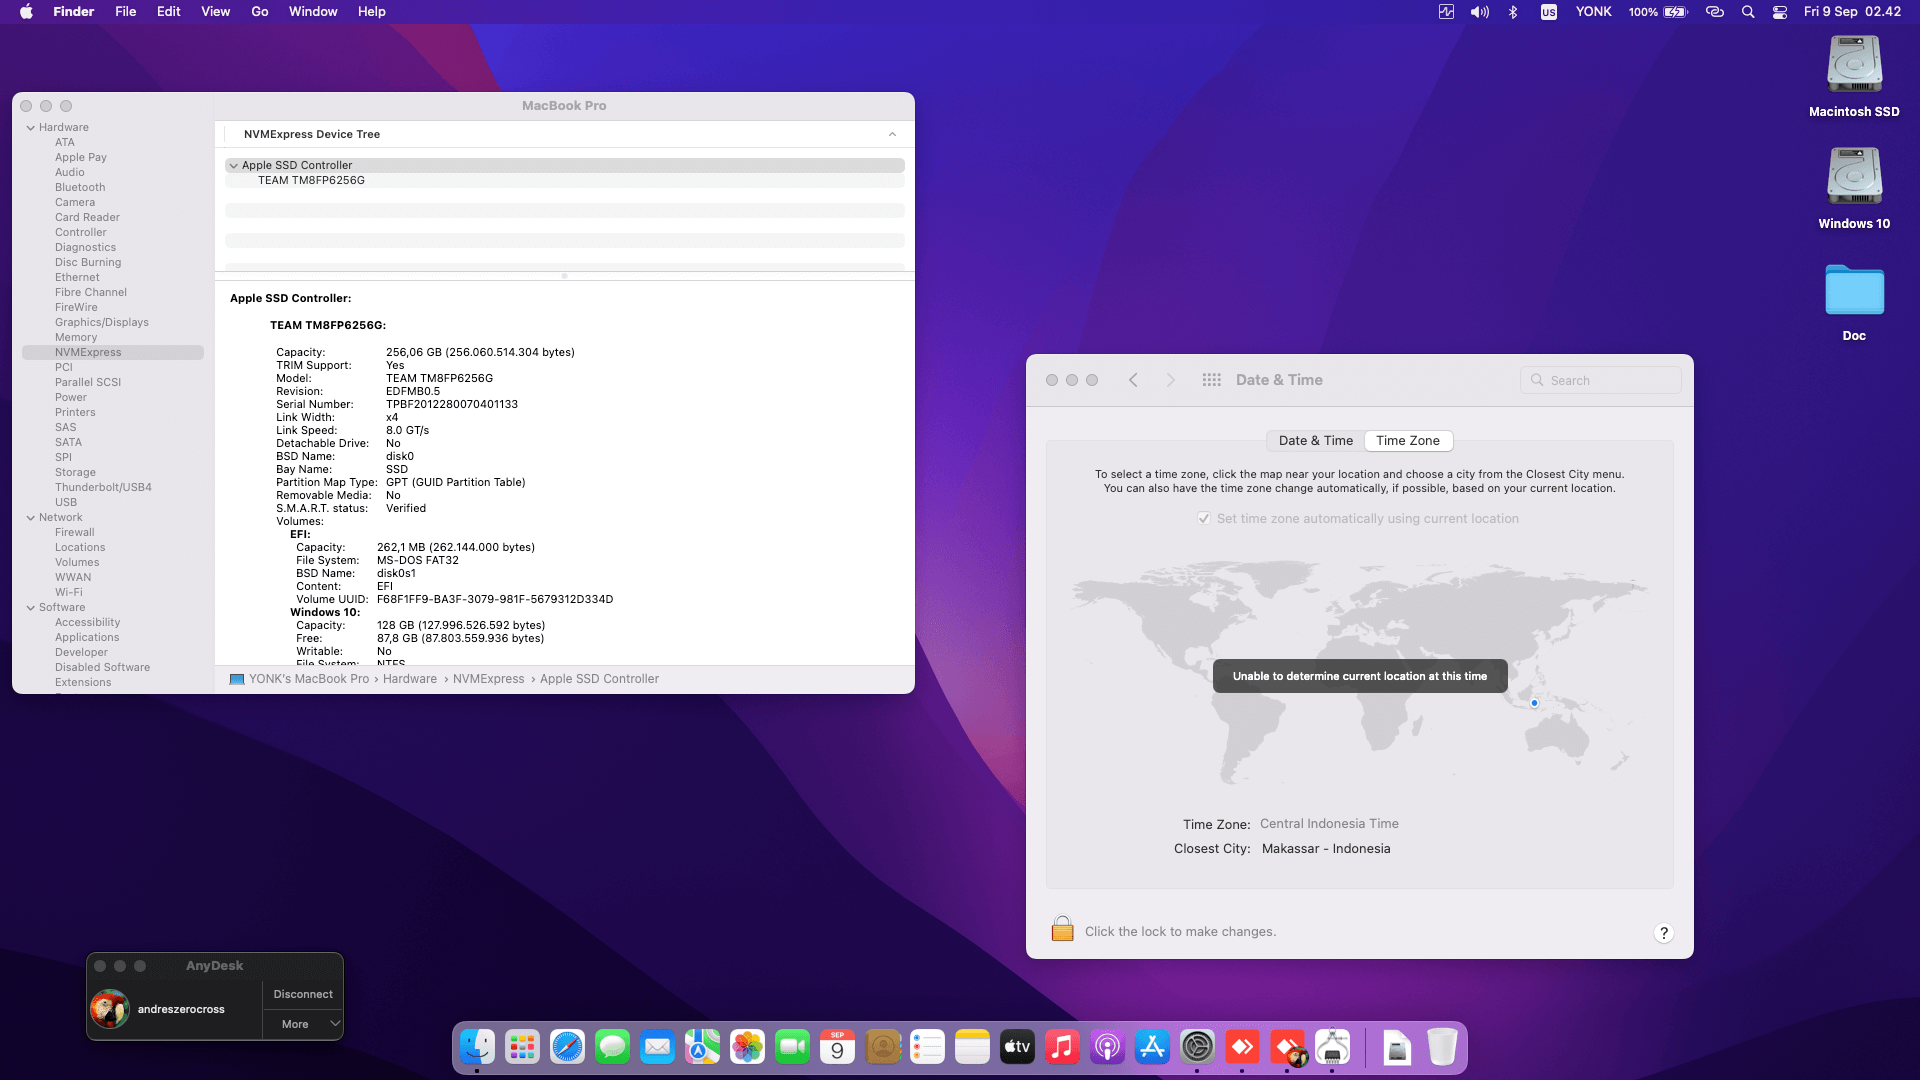Screen dimensions: 1920x1080
Task: Open Mail from the Dock
Action: point(657,1047)
